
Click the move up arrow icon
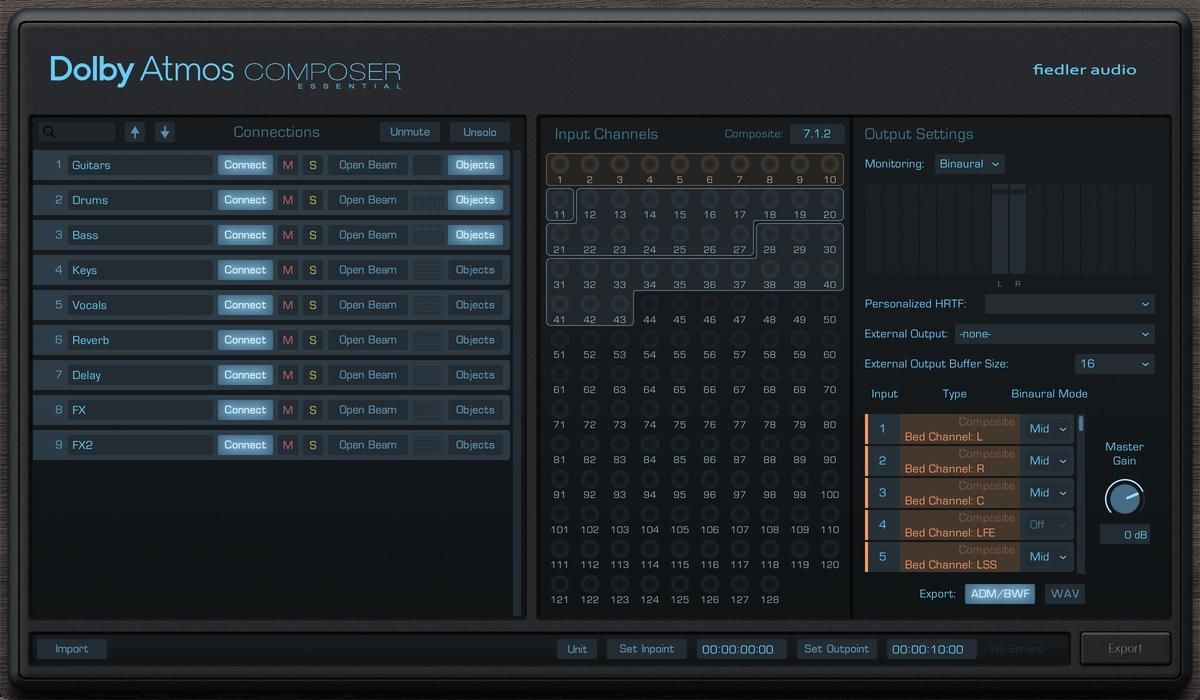tap(135, 132)
